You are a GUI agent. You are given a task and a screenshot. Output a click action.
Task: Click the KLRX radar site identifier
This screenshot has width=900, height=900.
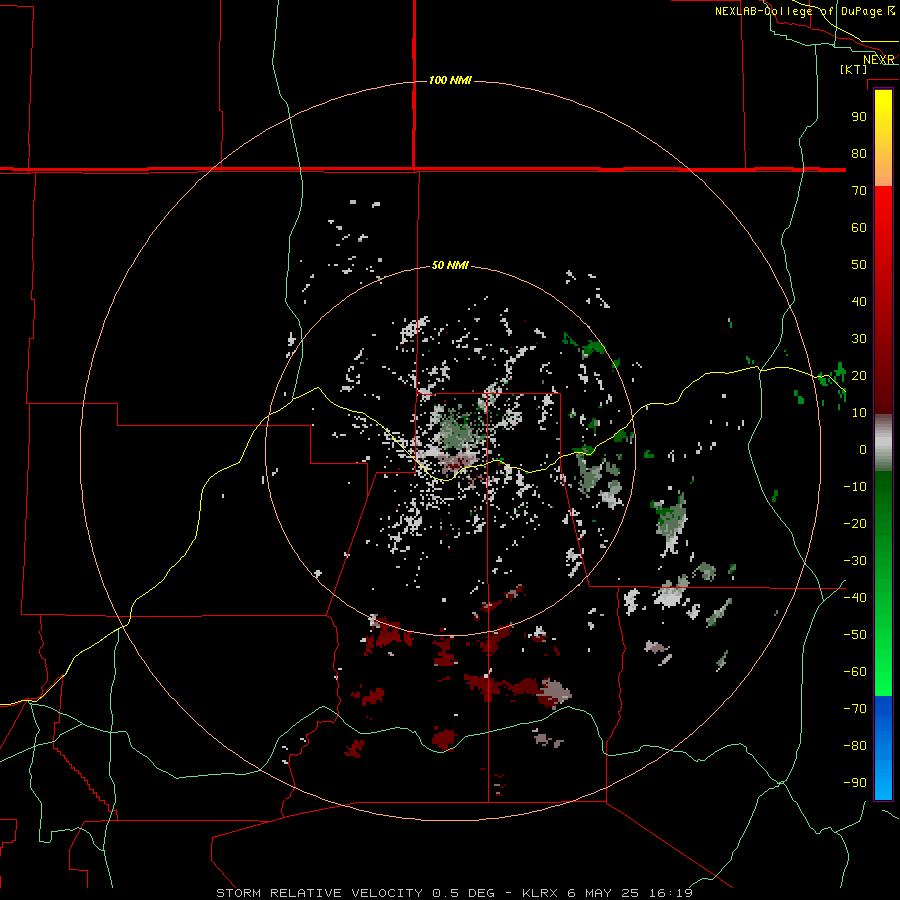(x=541, y=893)
